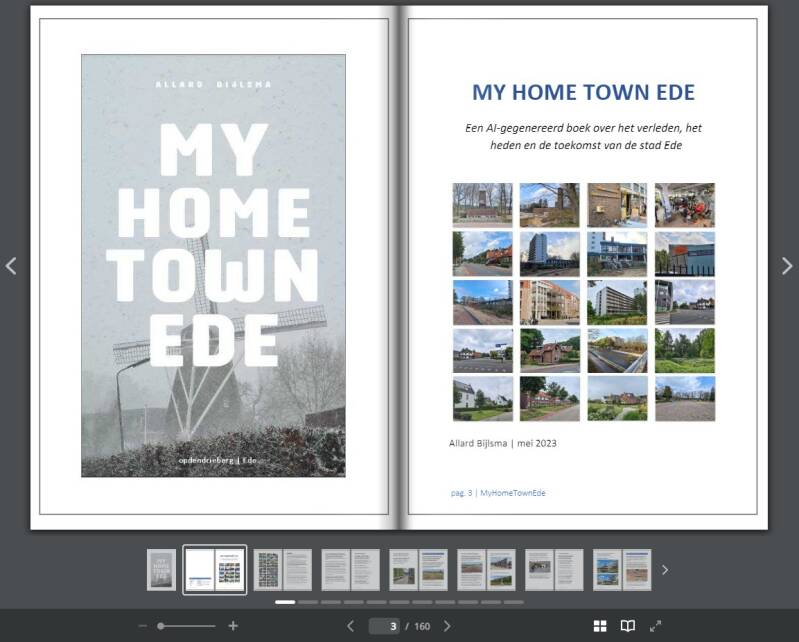Go to previous spread with left arrow

tap(11, 265)
